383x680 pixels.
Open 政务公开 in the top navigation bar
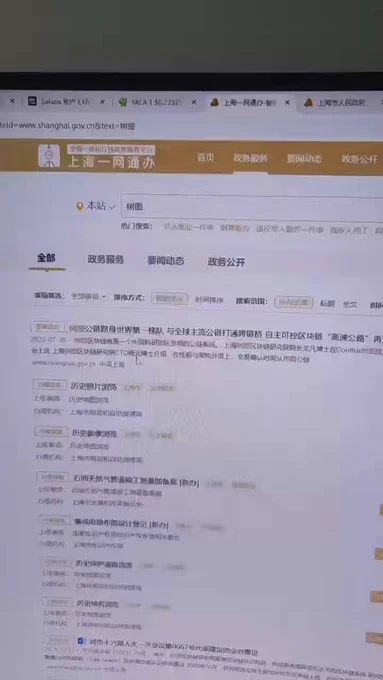tap(359, 159)
